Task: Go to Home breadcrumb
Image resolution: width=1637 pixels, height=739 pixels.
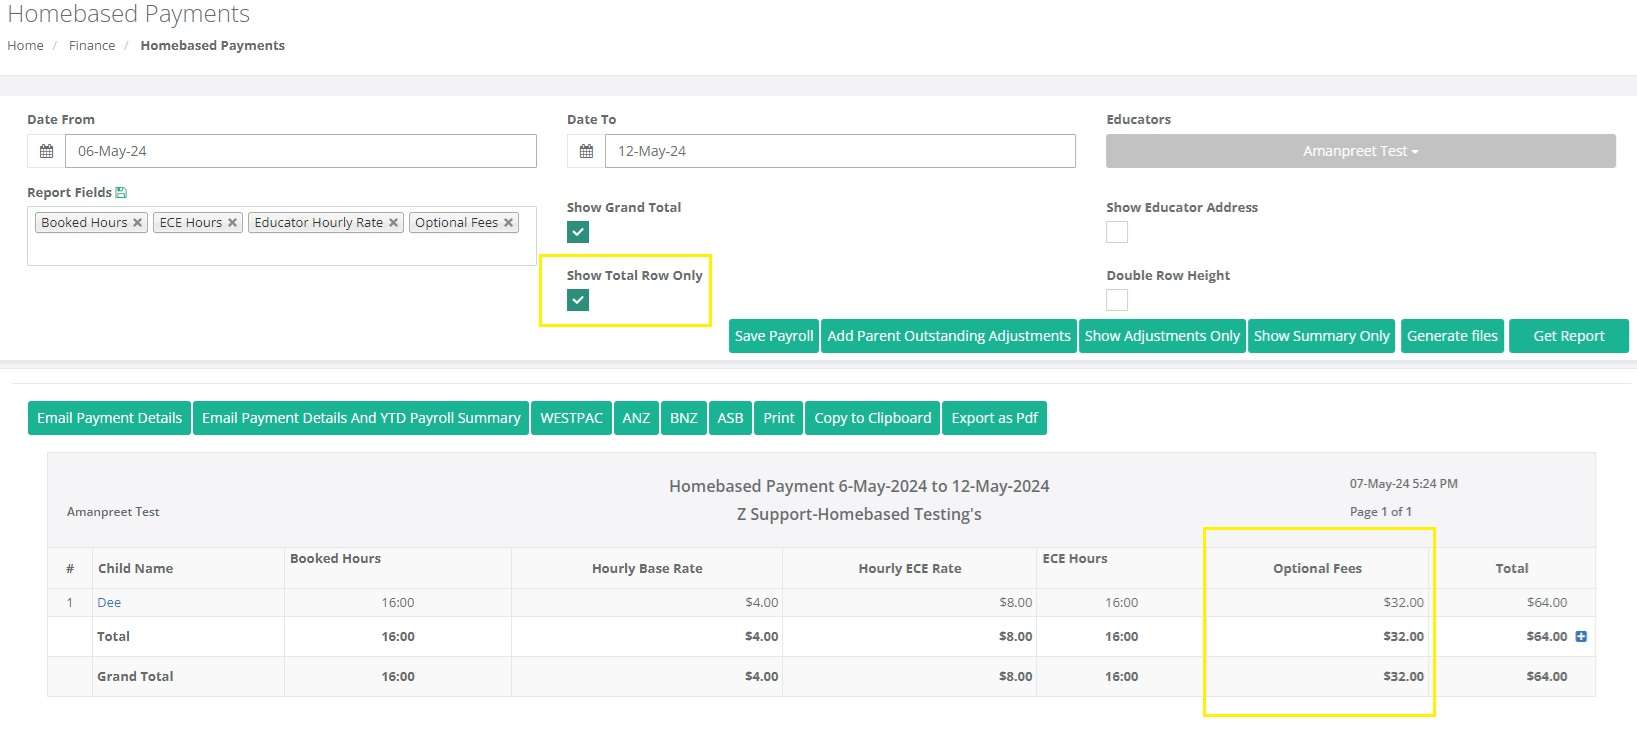Action: (25, 46)
